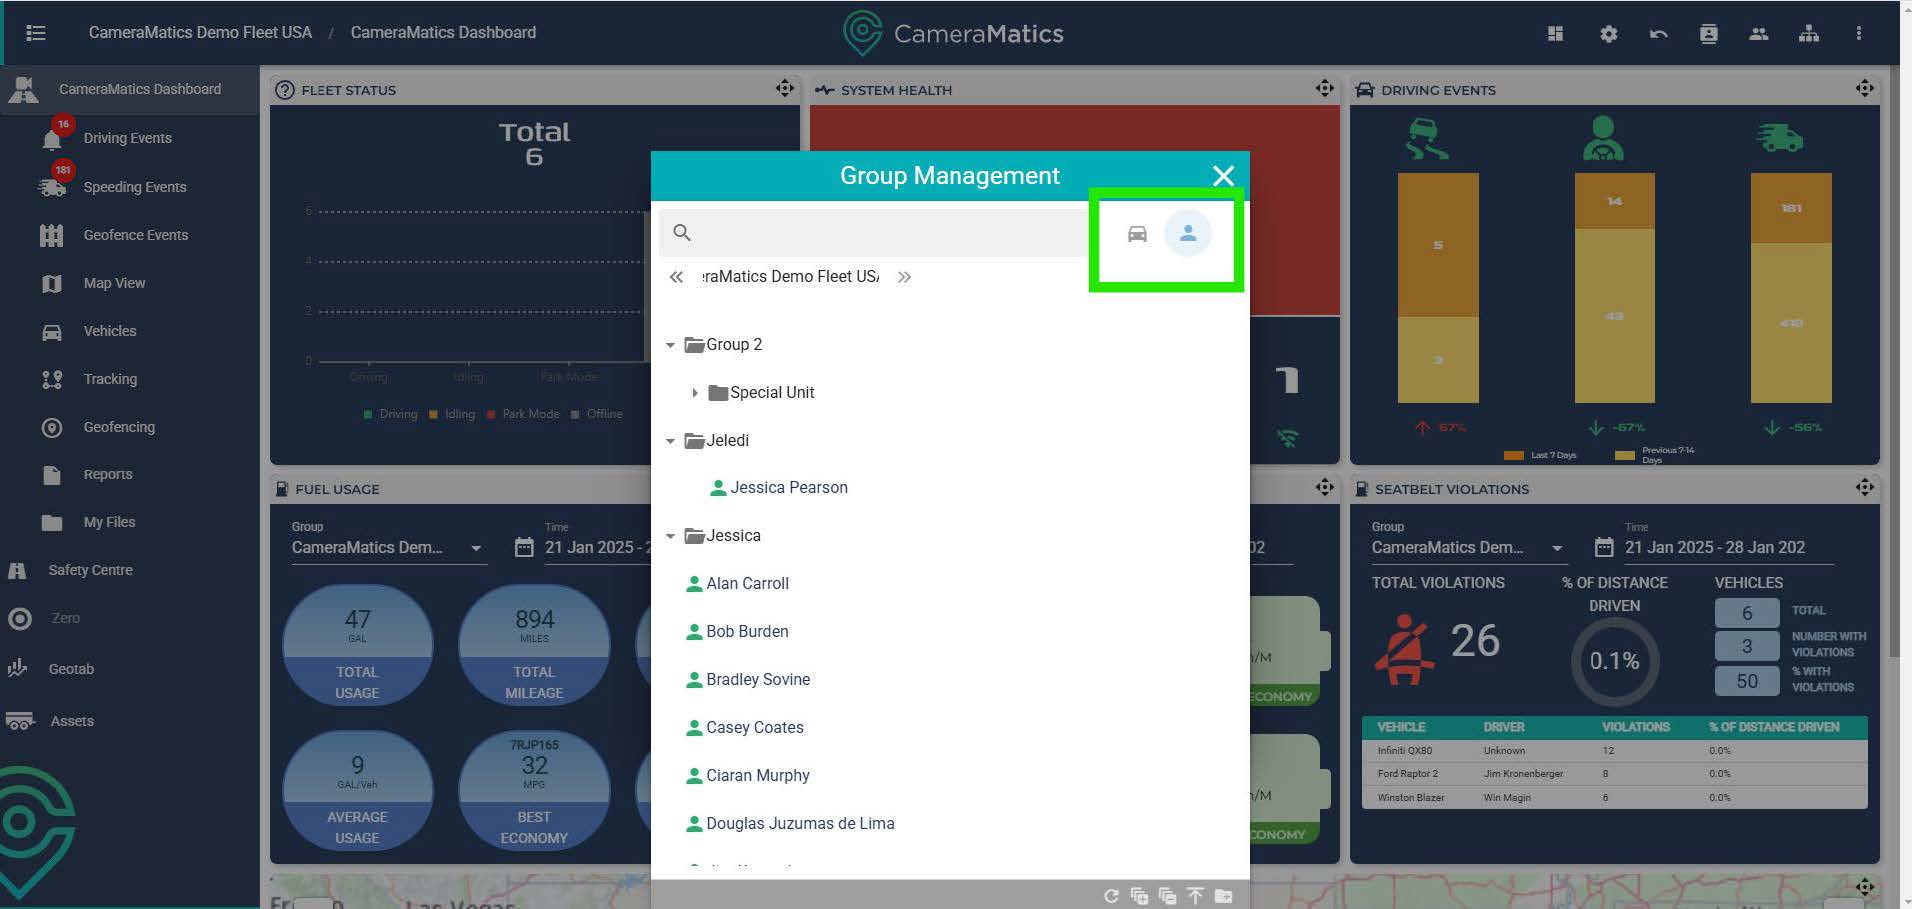Toggle driver view in Group Management
The width and height of the screenshot is (1912, 909).
[x=1187, y=233]
